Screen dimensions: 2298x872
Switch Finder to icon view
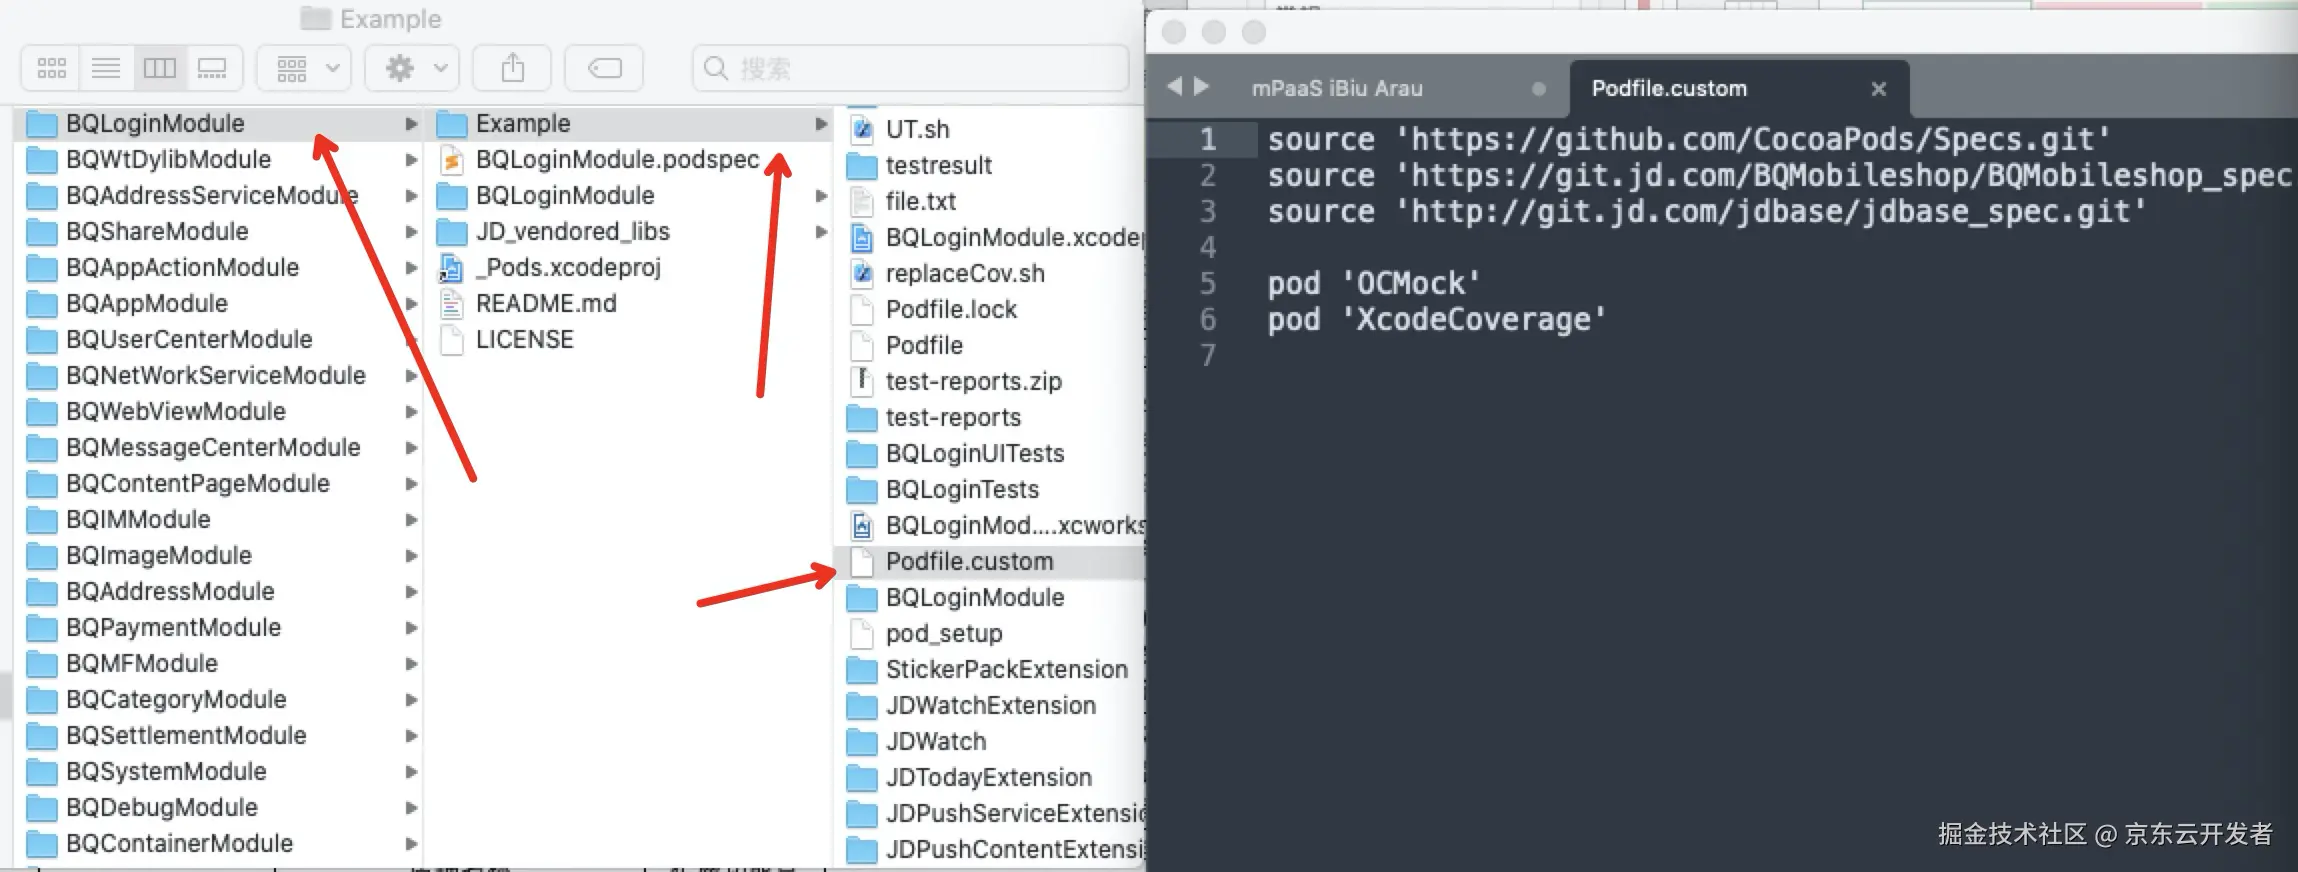click(51, 68)
